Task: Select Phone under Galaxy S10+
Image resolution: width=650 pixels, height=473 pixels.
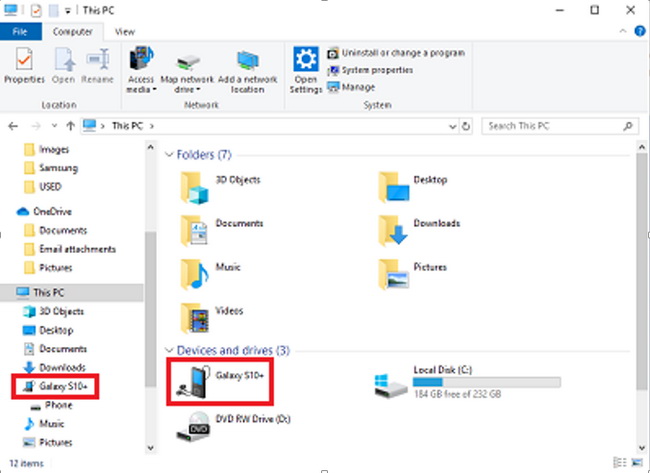Action: 51,405
